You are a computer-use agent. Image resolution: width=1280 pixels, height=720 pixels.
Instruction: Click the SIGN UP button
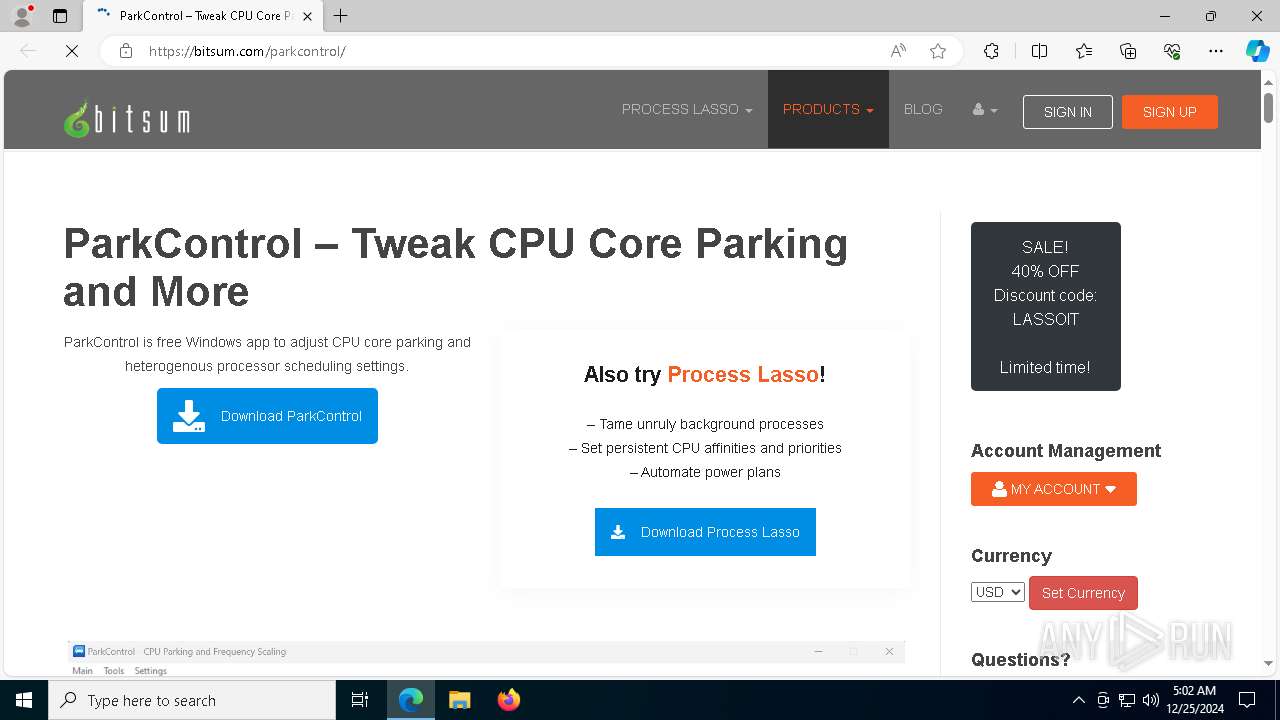[1170, 112]
